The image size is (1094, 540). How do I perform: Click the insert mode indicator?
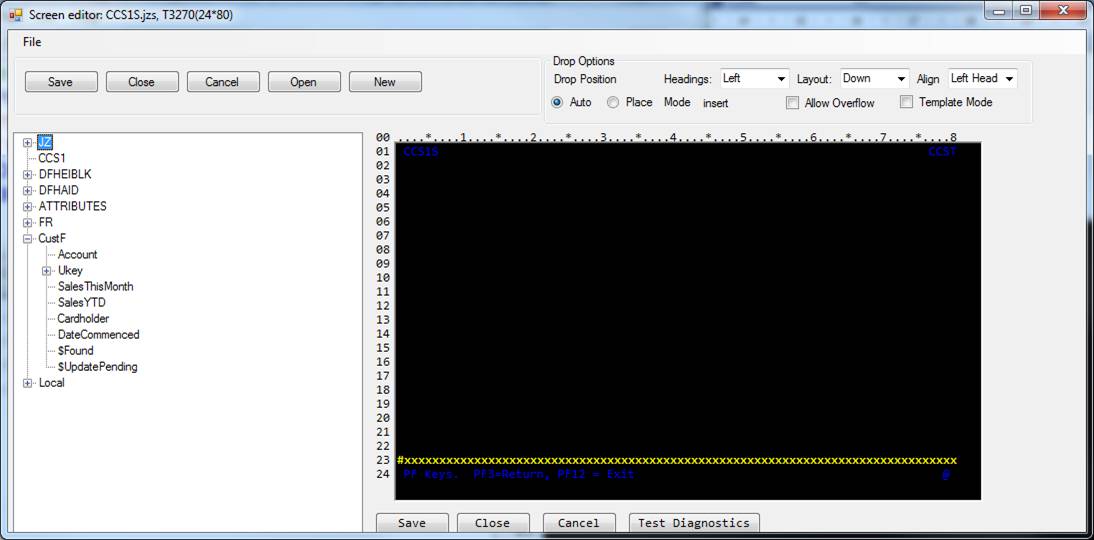coord(715,103)
